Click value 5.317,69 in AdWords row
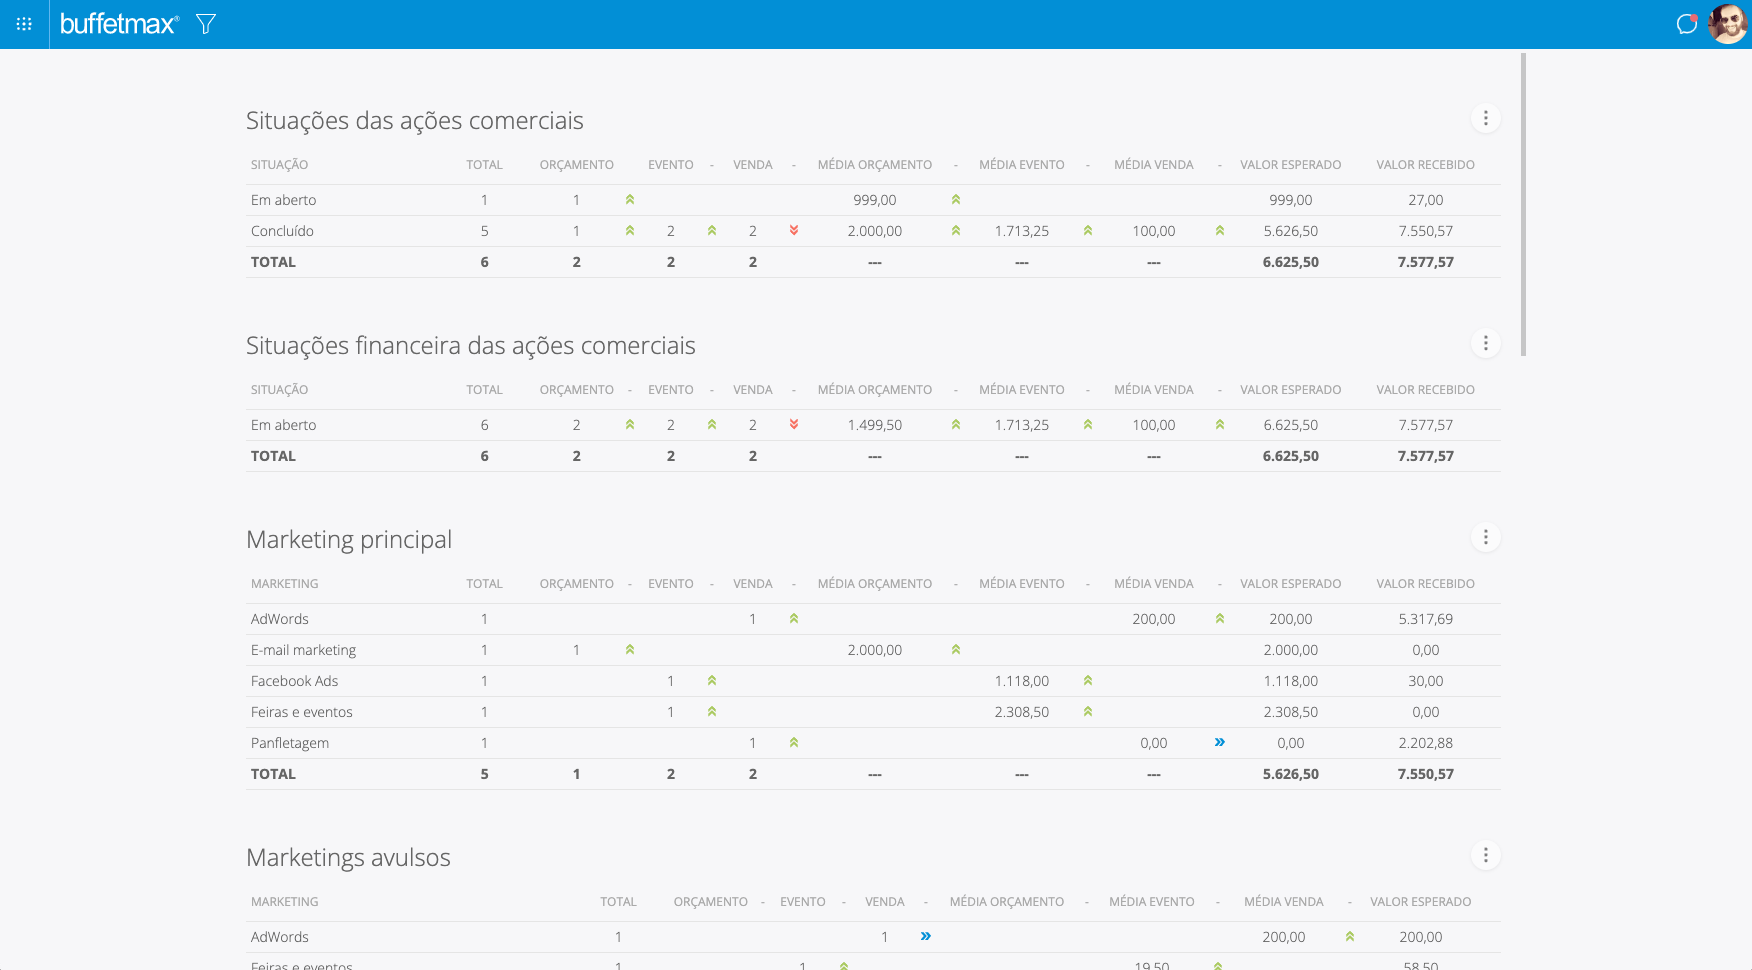The width and height of the screenshot is (1752, 970). [x=1425, y=619]
